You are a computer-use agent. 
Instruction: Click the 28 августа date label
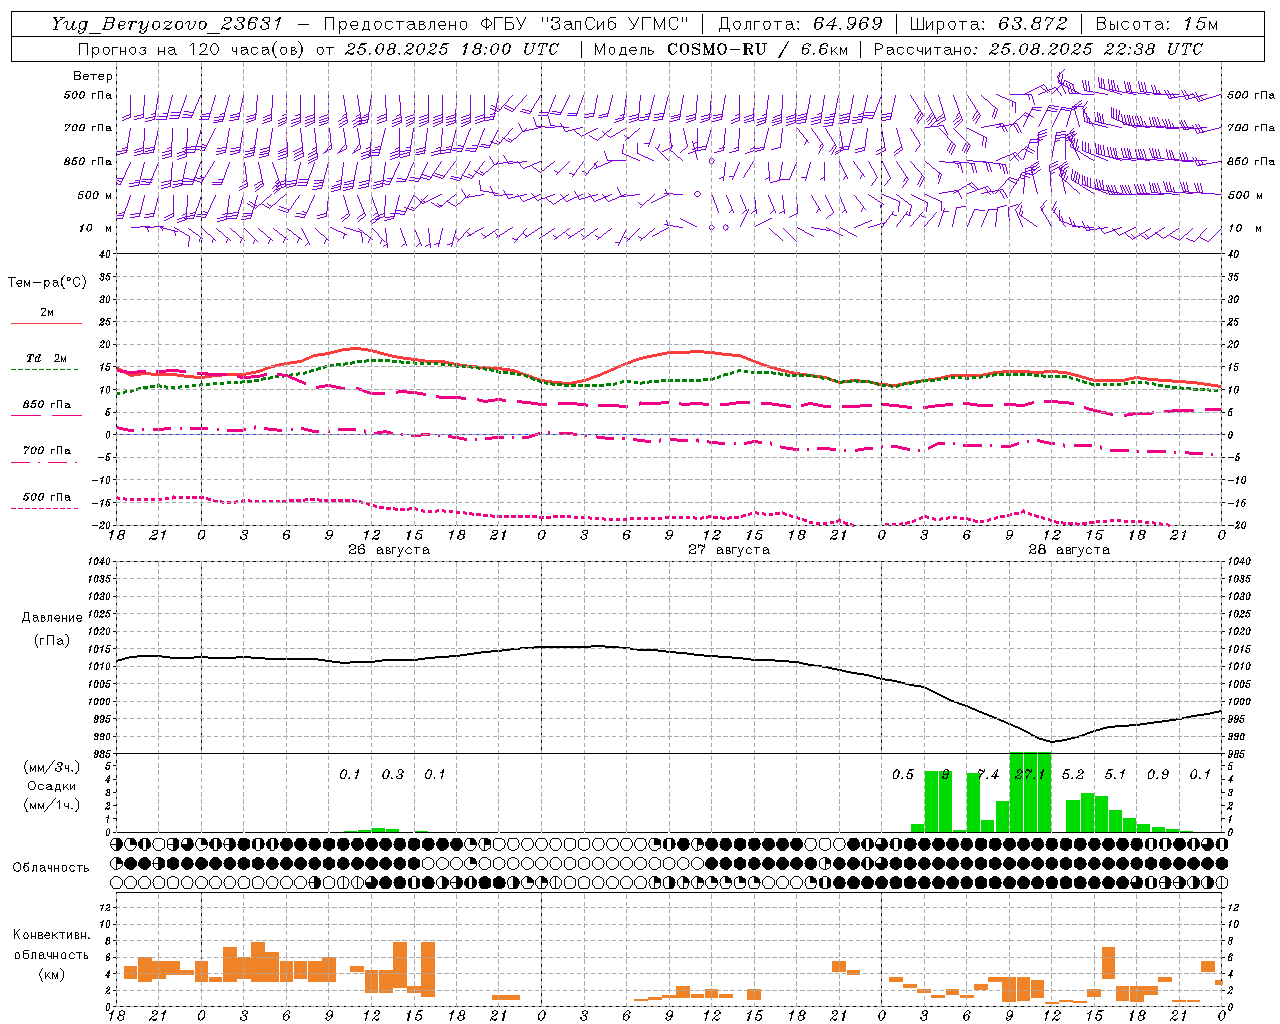(1069, 550)
